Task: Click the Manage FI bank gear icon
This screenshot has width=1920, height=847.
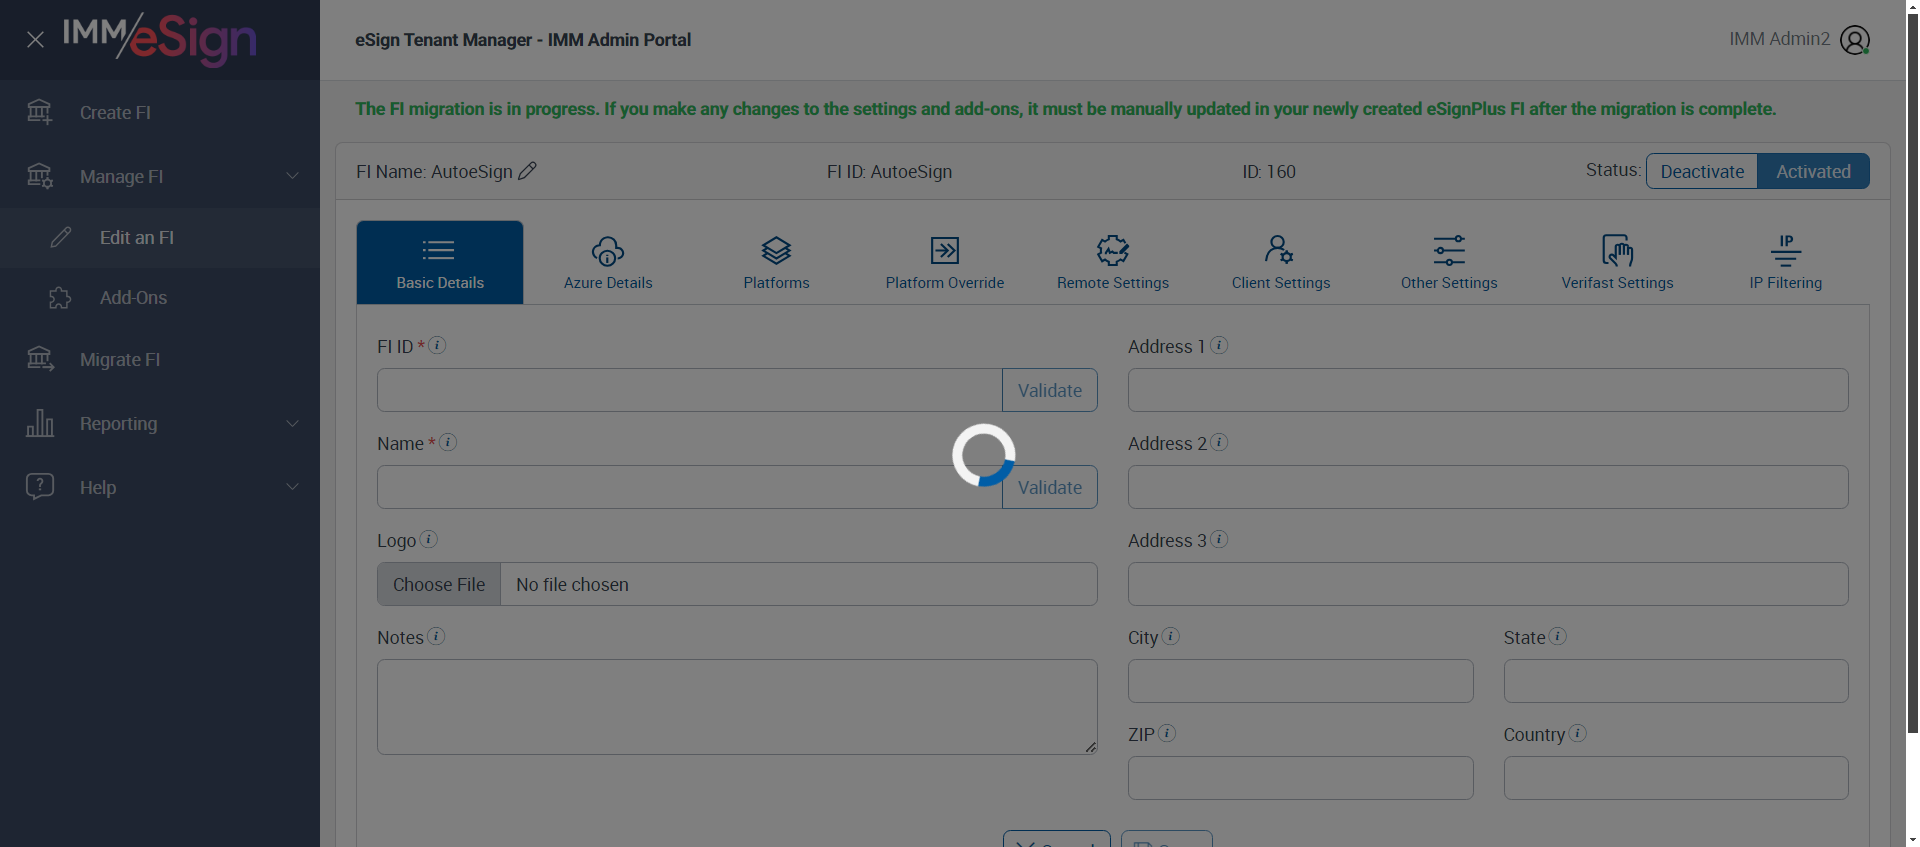Action: (40, 176)
